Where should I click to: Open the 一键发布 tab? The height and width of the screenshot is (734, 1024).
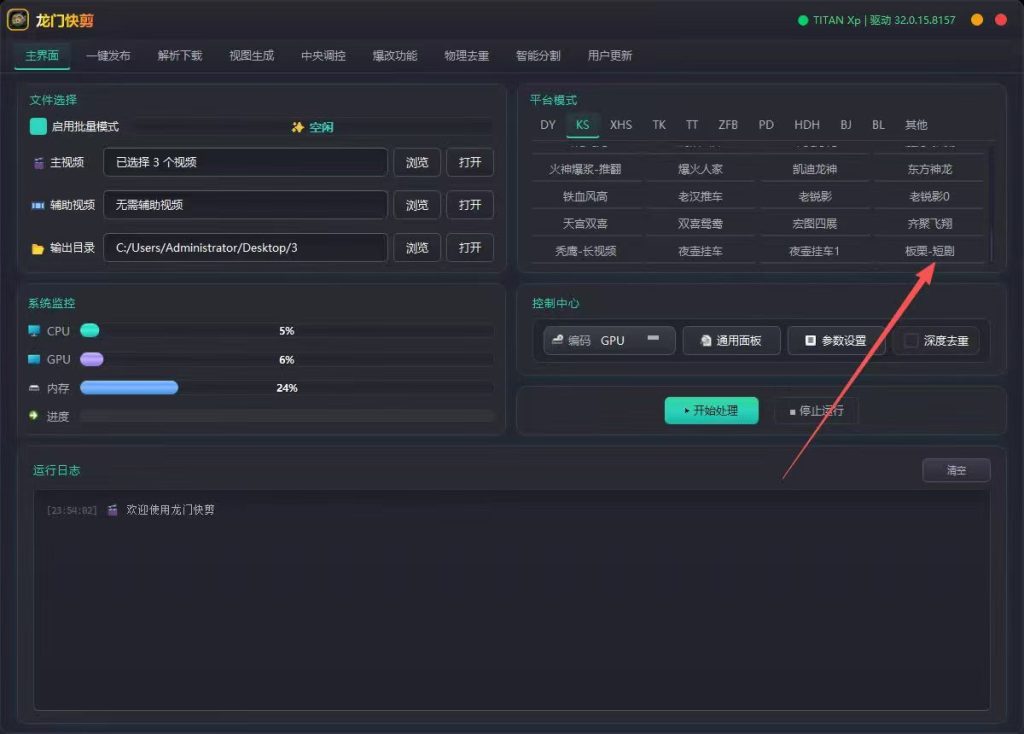108,56
